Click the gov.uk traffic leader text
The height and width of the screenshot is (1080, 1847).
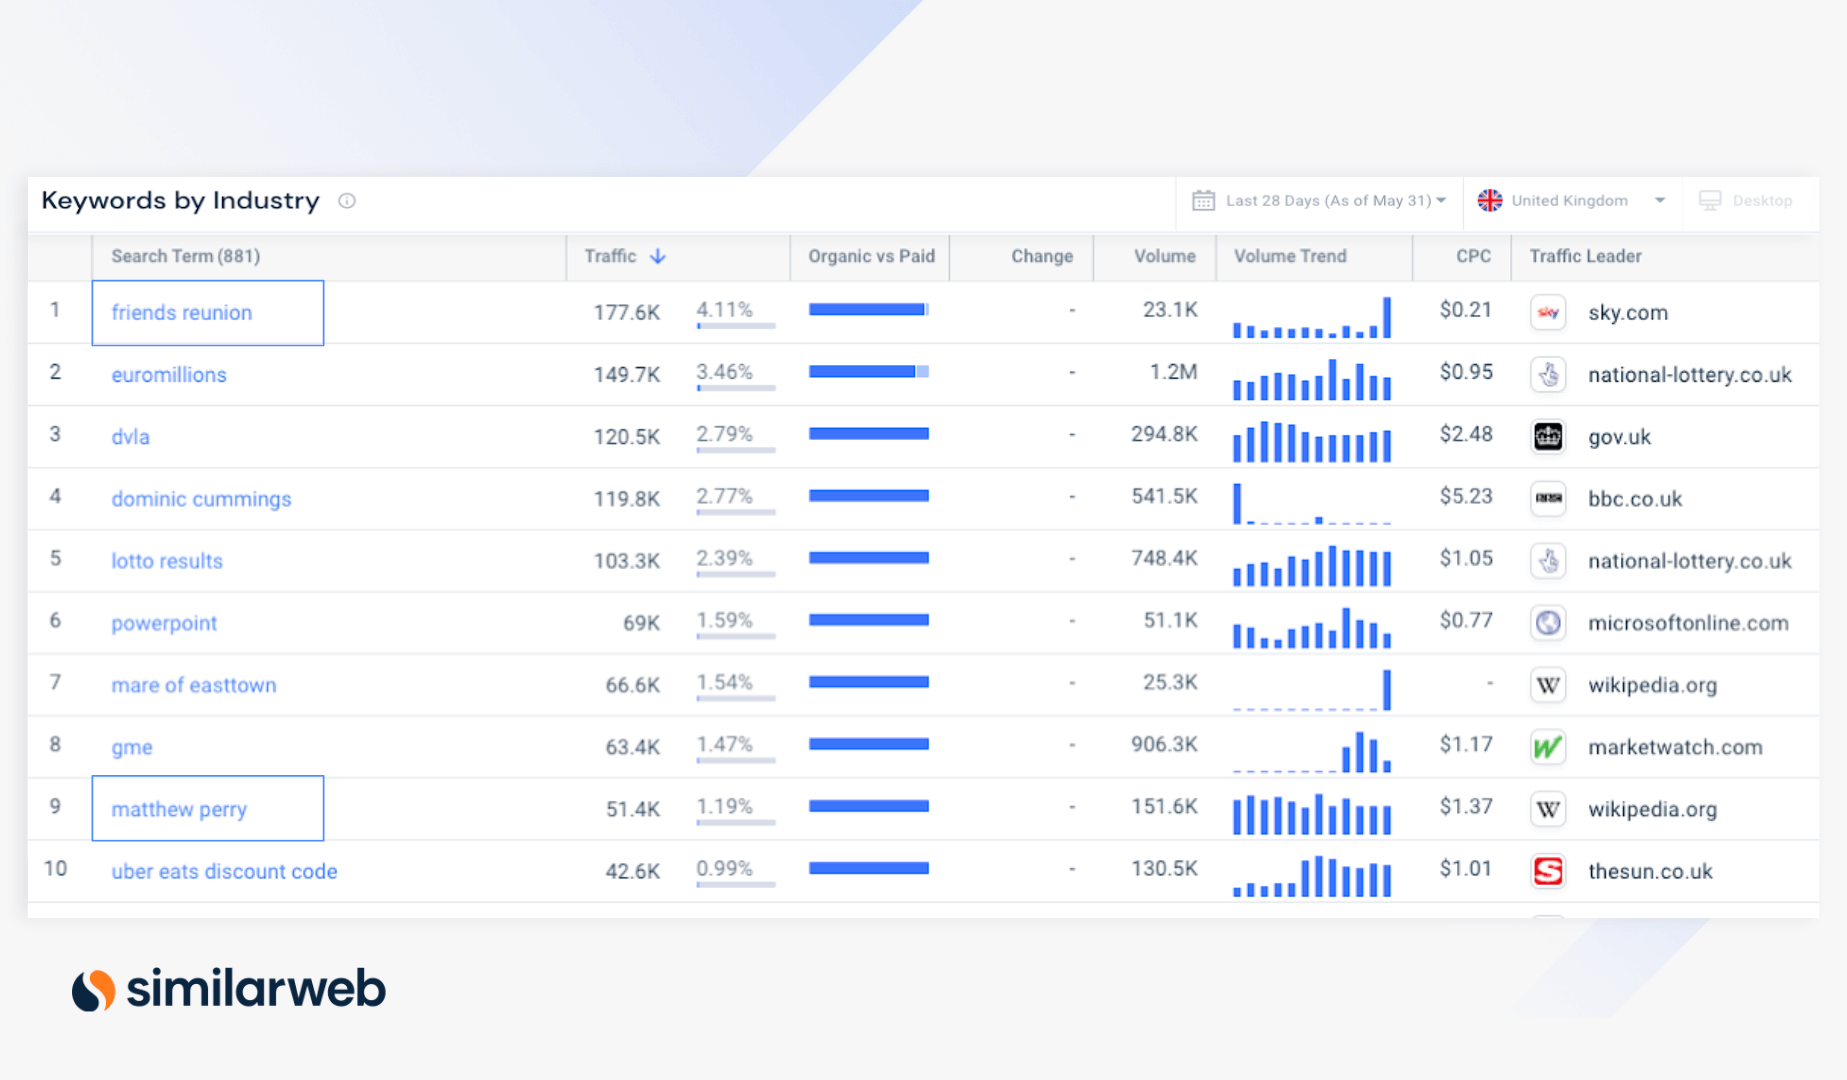[x=1619, y=437]
